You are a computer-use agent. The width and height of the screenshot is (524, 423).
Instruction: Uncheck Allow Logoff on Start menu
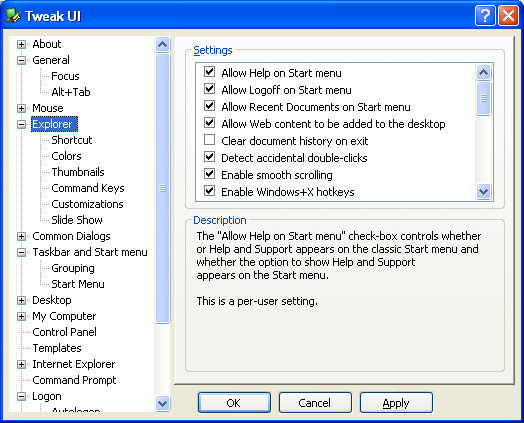coord(210,89)
